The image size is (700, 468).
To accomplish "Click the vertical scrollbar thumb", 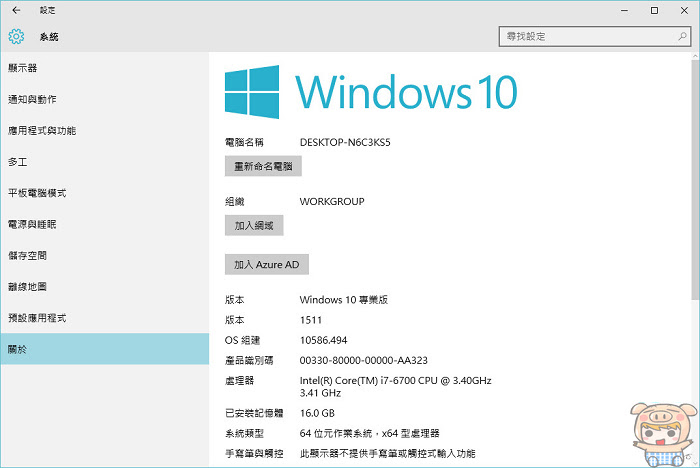I will (x=695, y=179).
